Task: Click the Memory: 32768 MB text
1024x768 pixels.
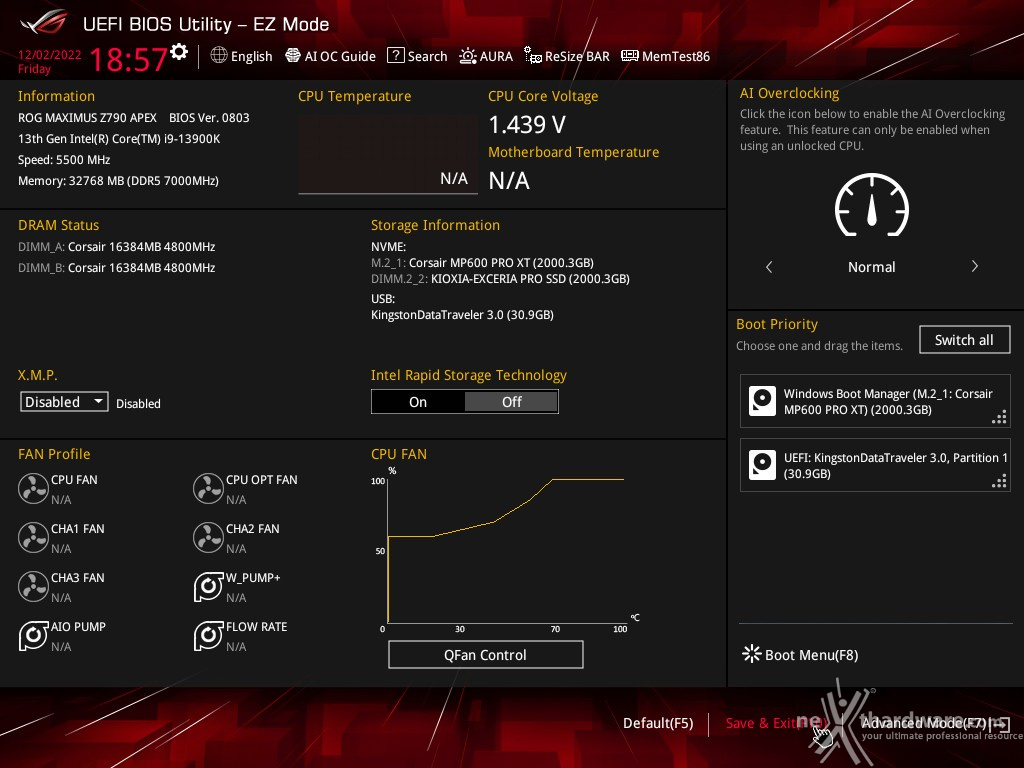Action: pos(118,180)
